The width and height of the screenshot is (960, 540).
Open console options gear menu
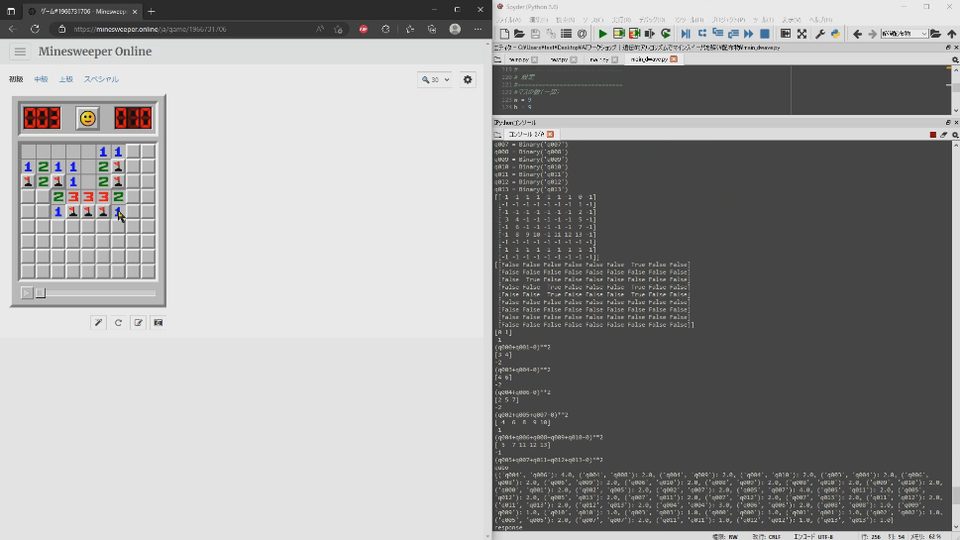(x=955, y=134)
